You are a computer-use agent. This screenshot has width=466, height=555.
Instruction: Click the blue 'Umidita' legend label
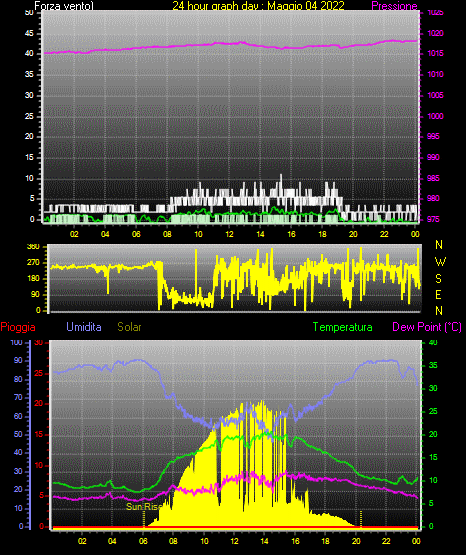coord(84,327)
